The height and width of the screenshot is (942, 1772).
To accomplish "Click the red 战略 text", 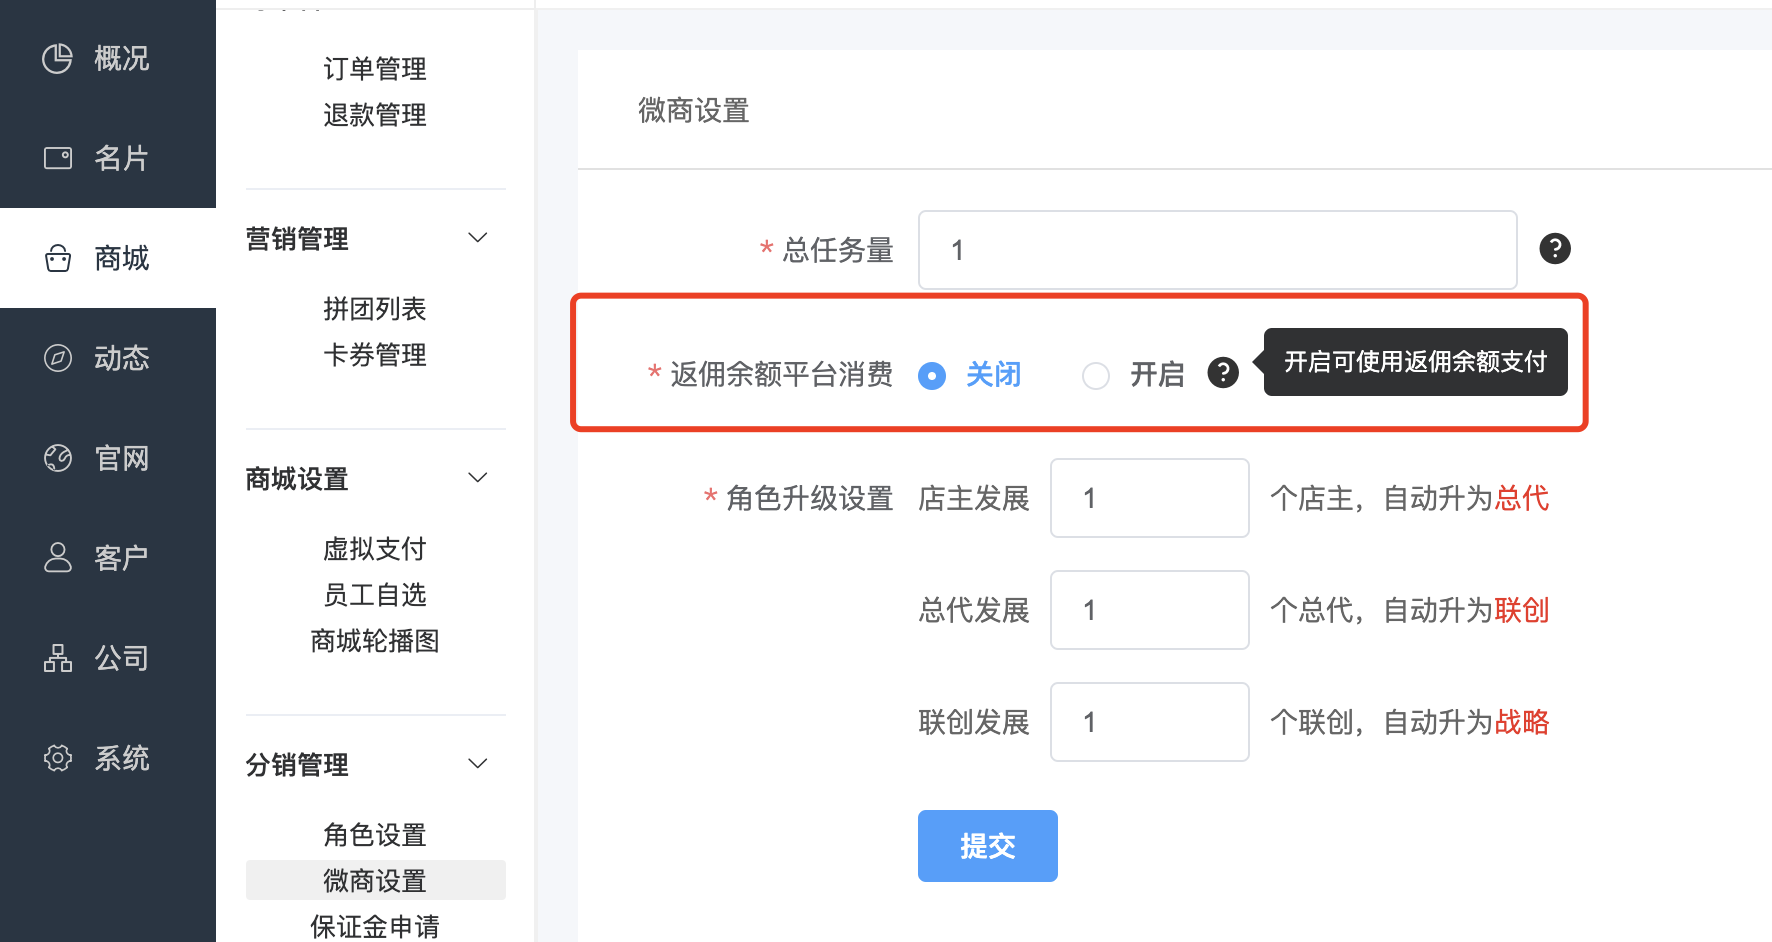I will click(1522, 722).
